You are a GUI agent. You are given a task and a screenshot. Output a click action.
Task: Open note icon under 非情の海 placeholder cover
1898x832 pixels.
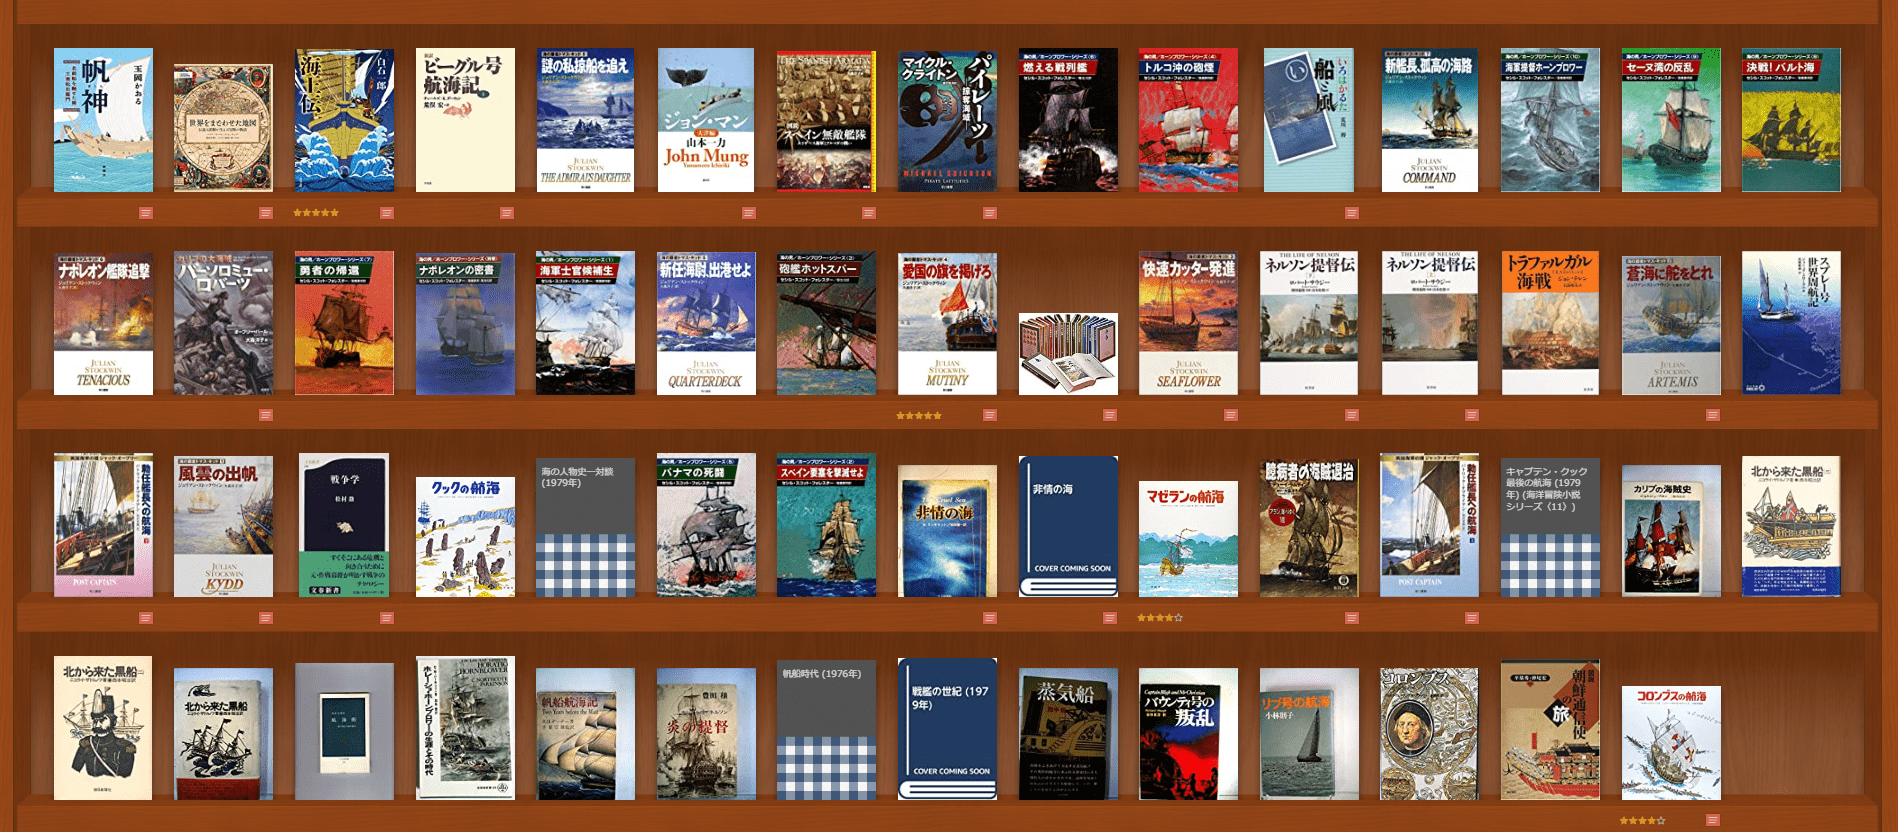pyautogui.click(x=1110, y=618)
